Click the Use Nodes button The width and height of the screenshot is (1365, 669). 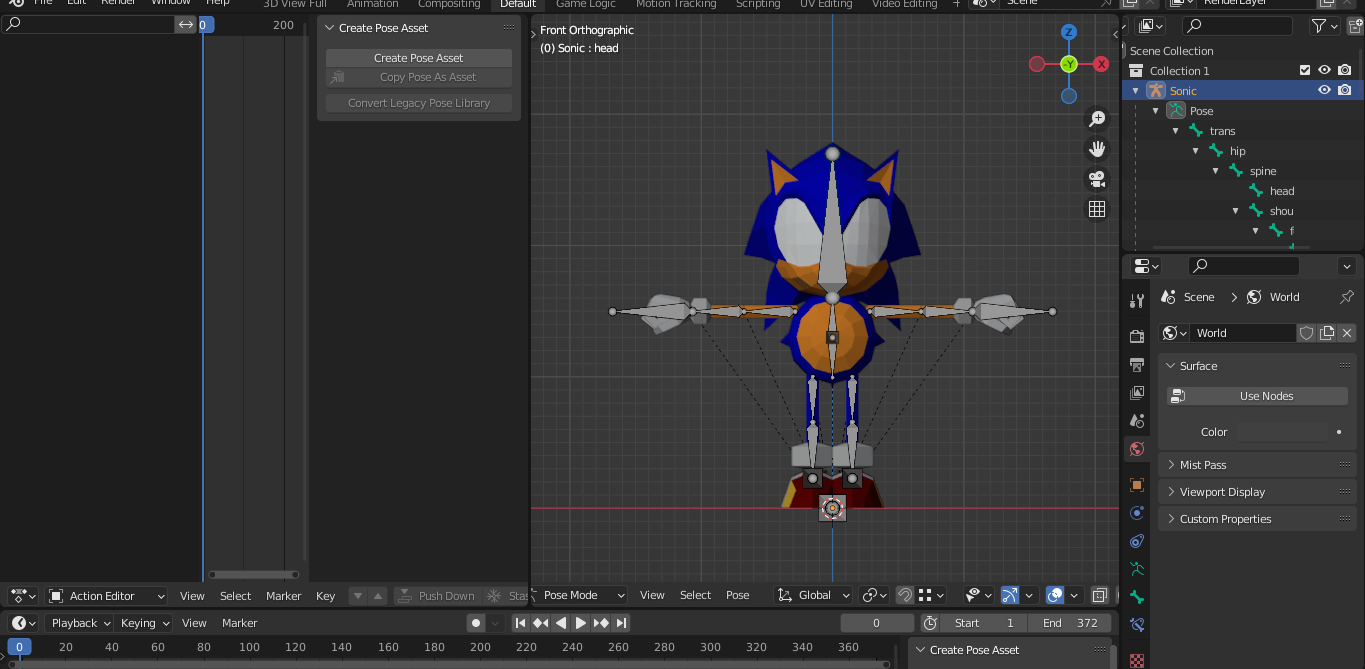(1257, 396)
